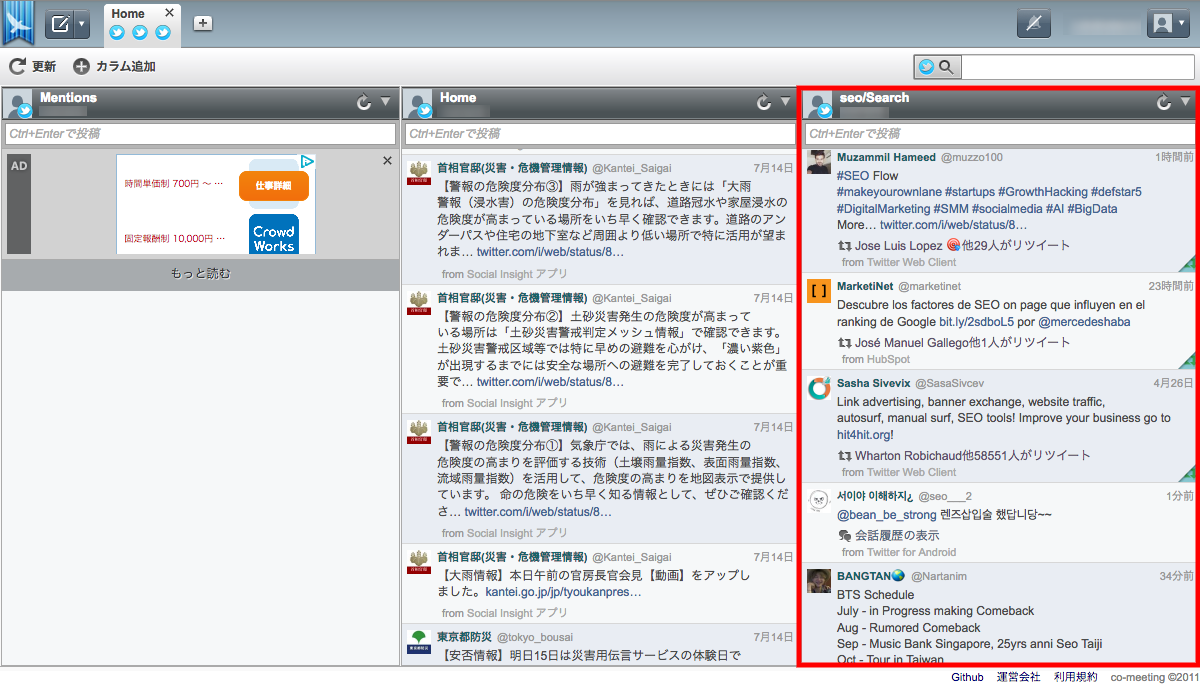Click カラム追加 to add a column
Viewport: 1200px width, 689px height.
114,67
